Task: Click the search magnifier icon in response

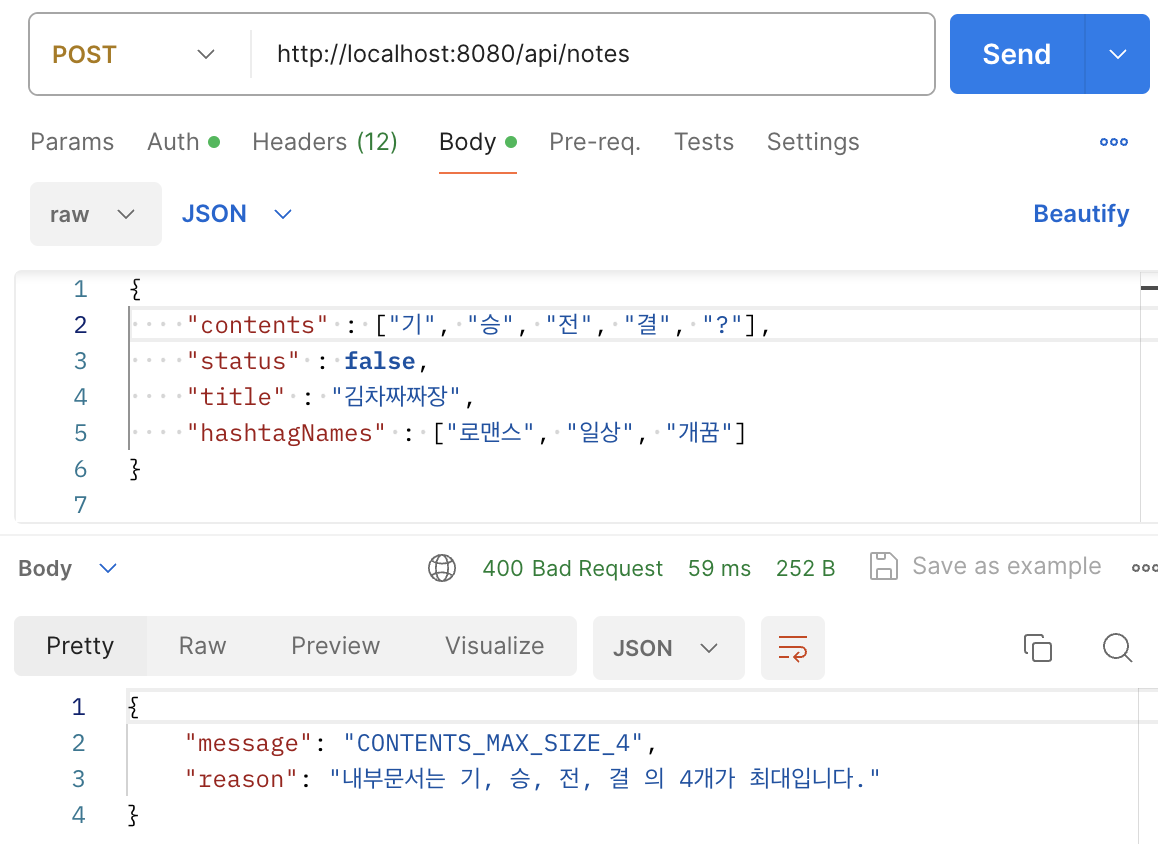Action: 1117,648
